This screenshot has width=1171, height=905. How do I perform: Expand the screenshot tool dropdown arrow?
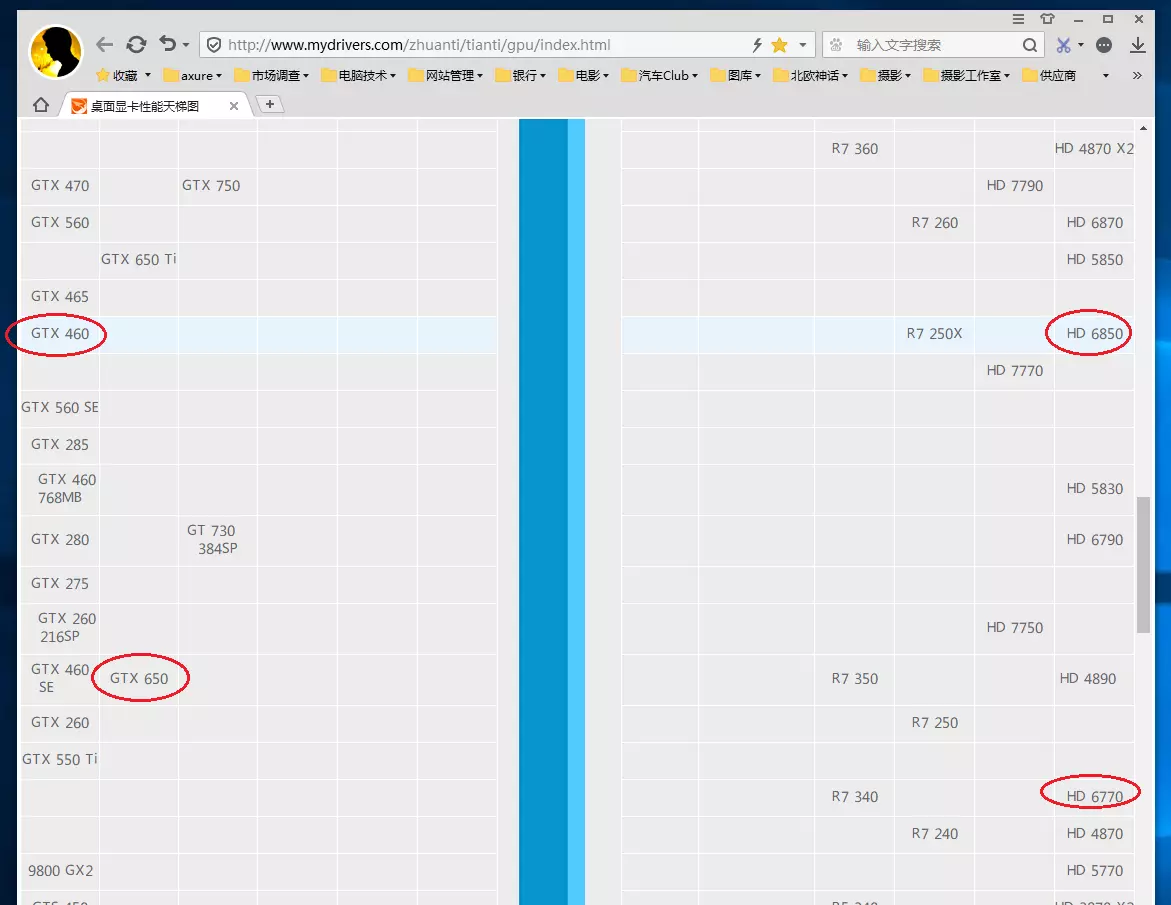coord(1081,46)
